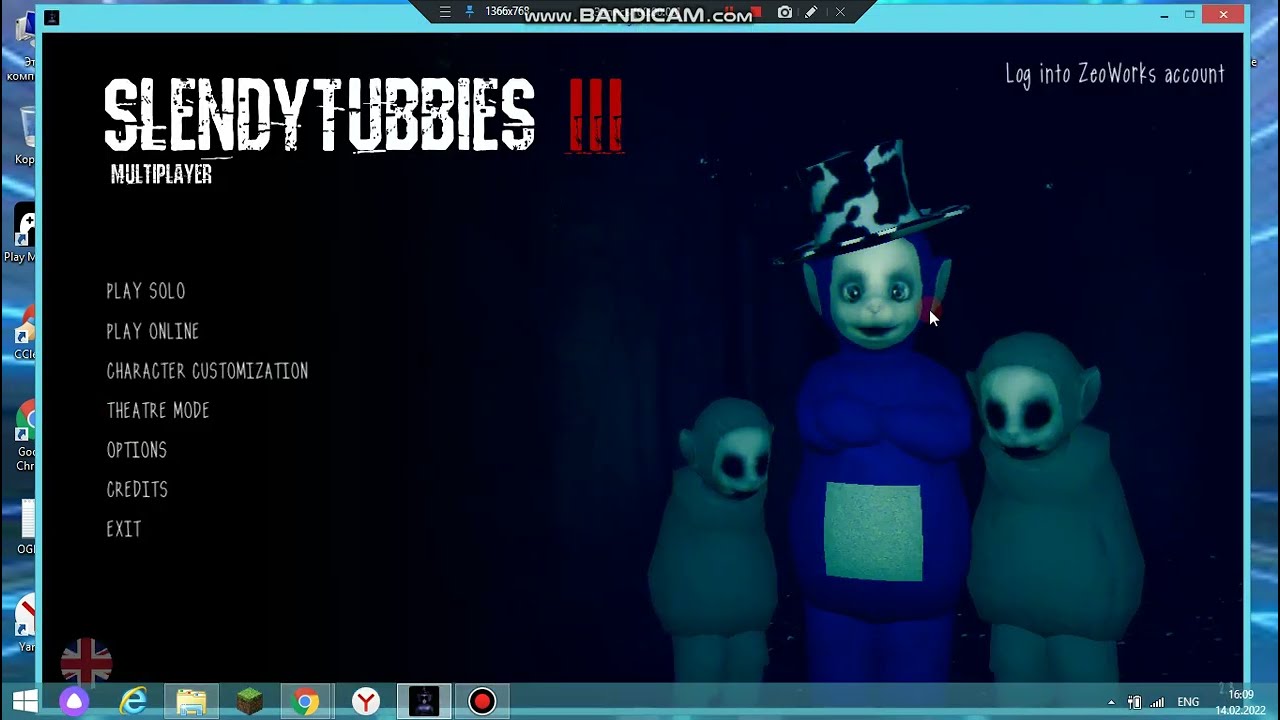Screen dimensions: 1280x720
Task: Select the Recycle Bin desktop icon
Action: click(24, 135)
